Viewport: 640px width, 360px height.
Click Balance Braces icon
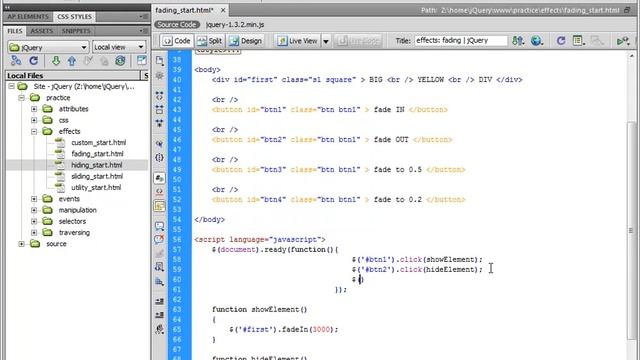tap(160, 157)
